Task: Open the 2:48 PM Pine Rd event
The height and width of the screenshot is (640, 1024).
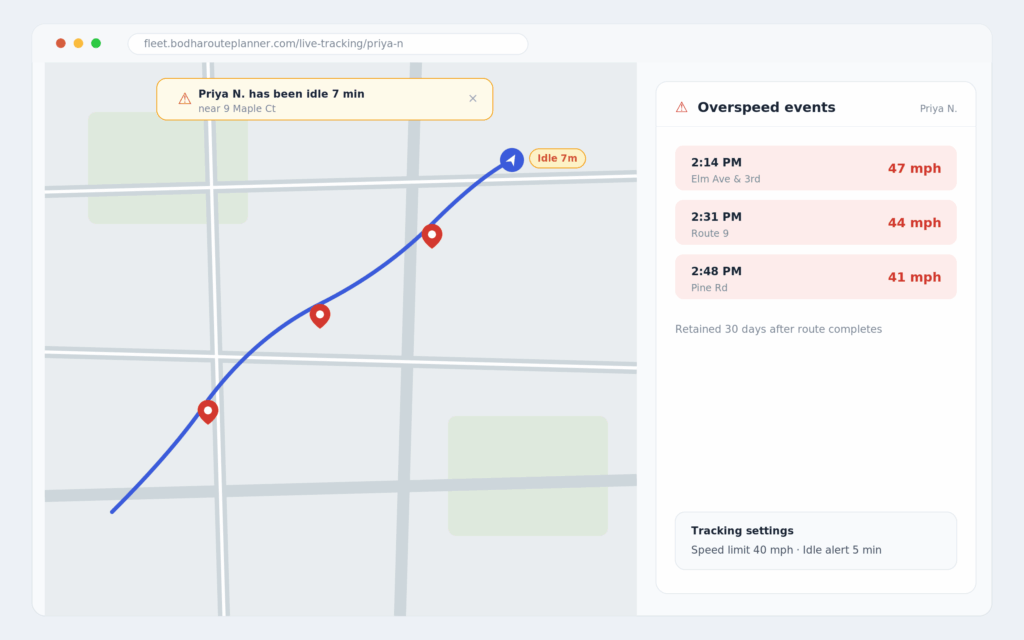Action: (816, 277)
